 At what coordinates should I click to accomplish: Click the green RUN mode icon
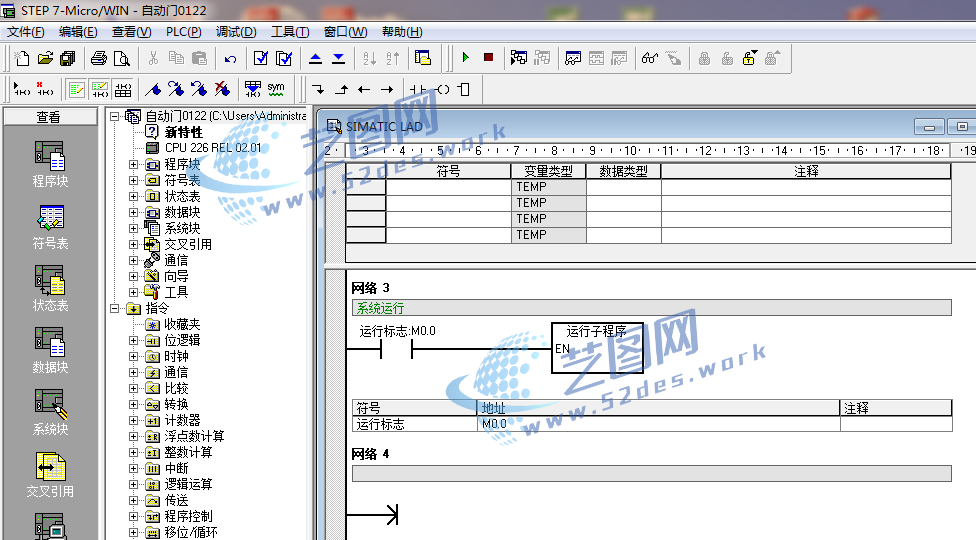click(466, 58)
